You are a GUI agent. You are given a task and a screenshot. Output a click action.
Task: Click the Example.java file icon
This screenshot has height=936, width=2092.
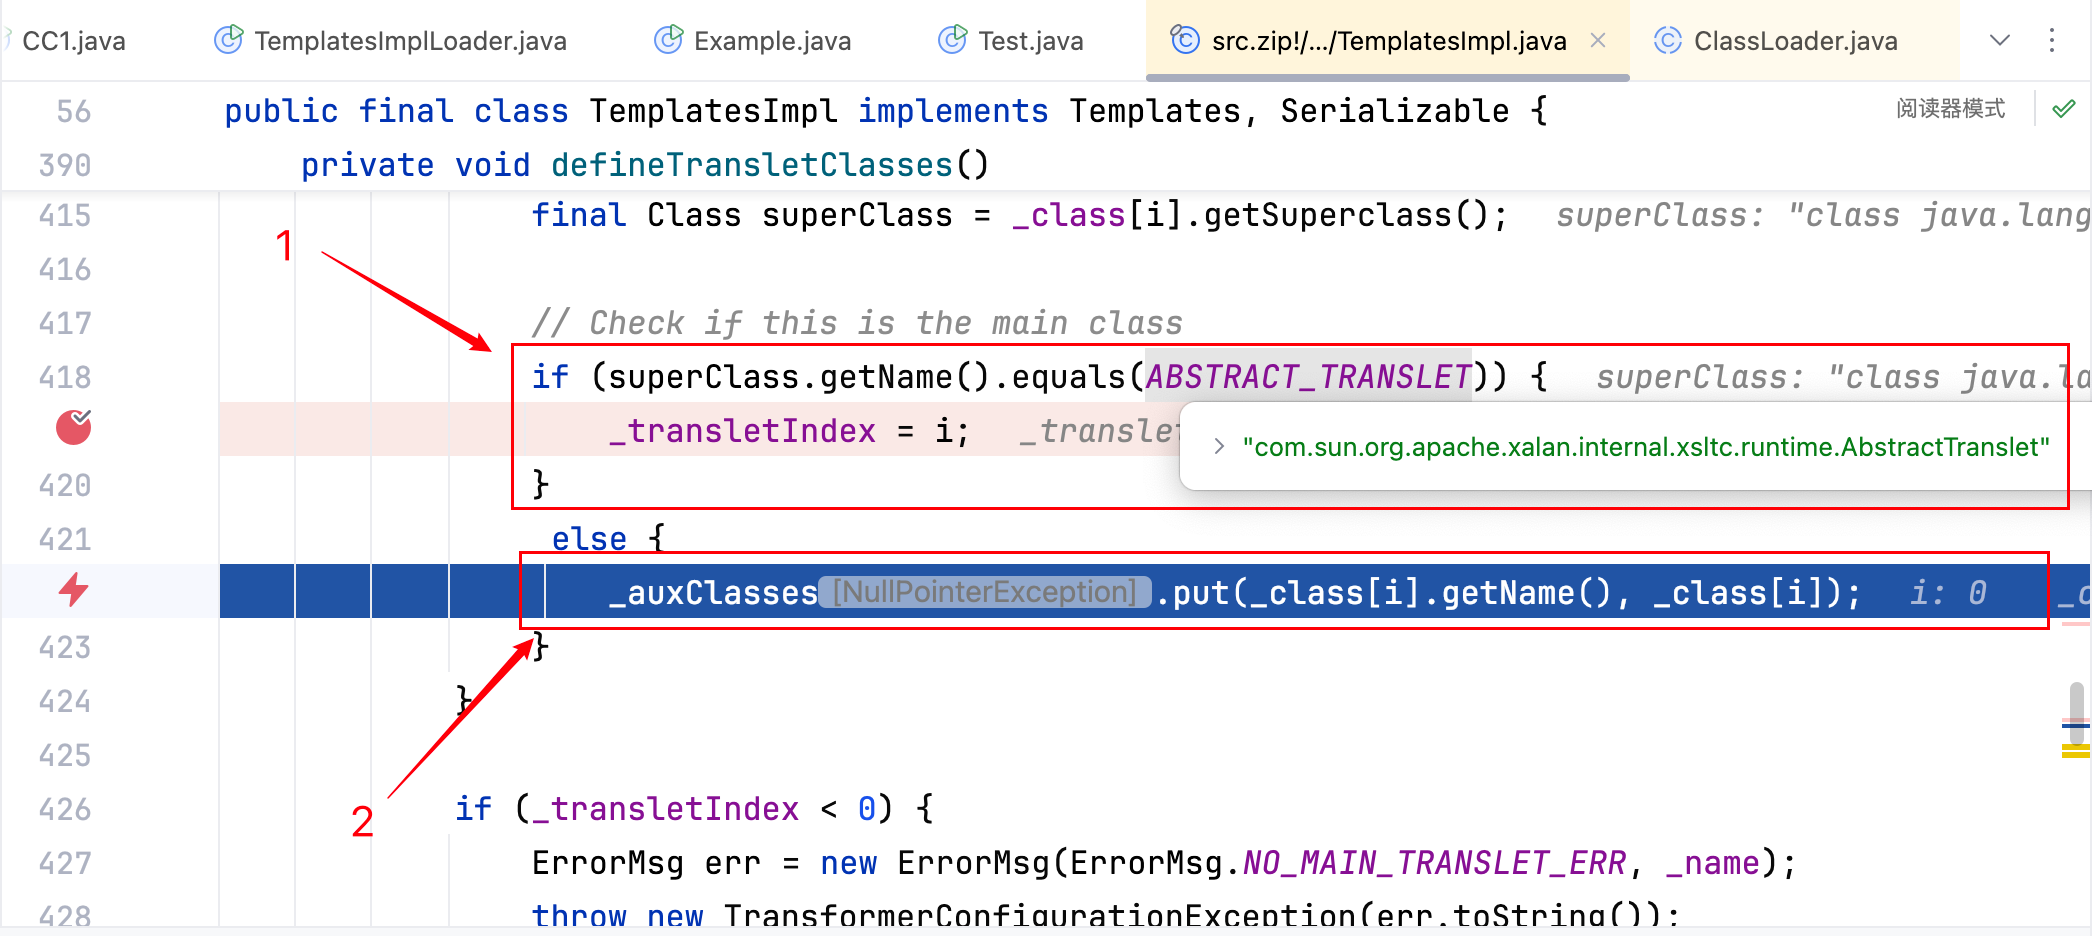(668, 40)
